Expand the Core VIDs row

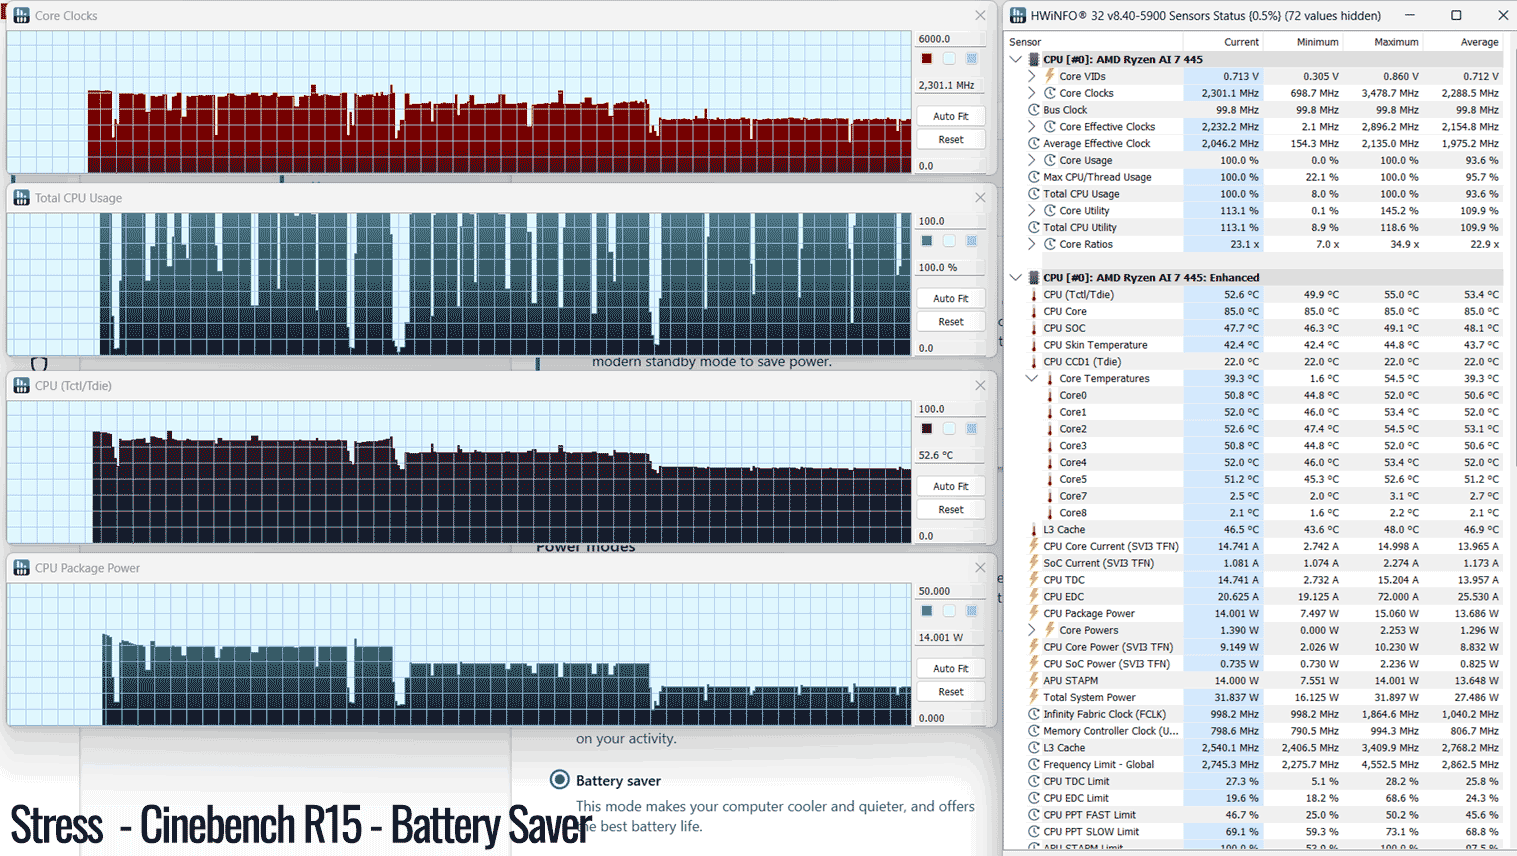tap(1032, 76)
